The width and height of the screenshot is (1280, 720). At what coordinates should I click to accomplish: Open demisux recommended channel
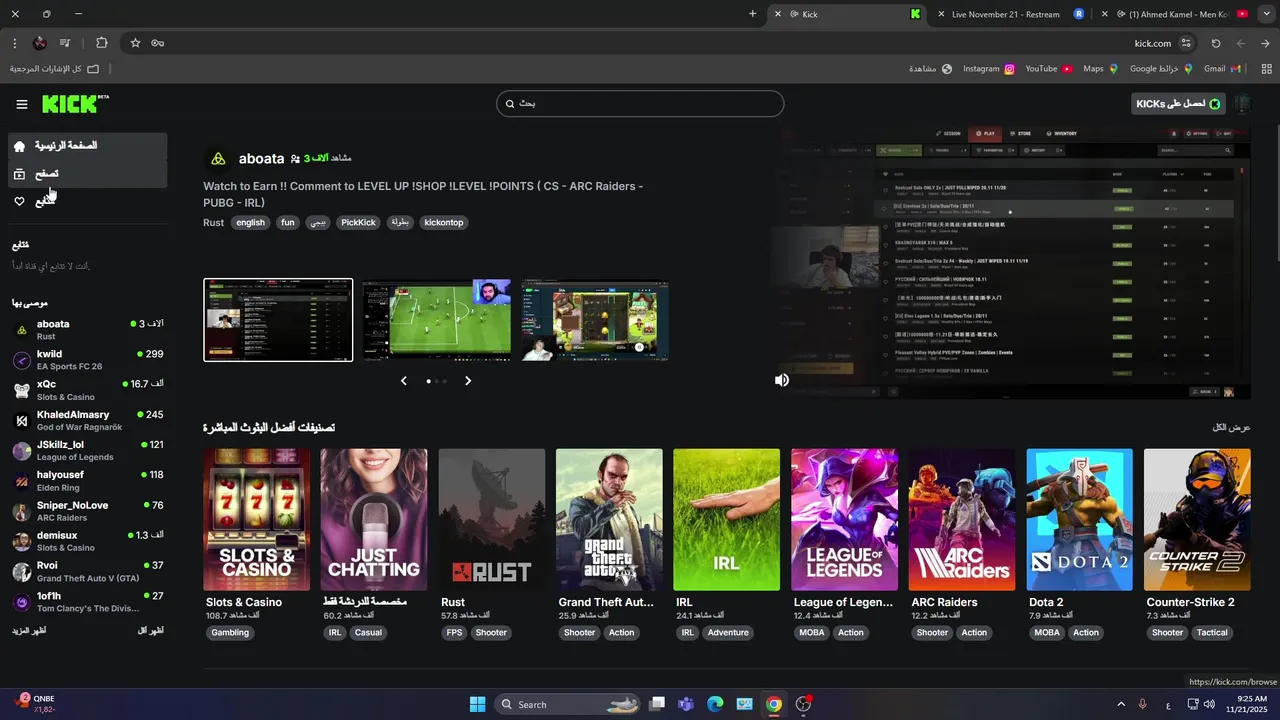click(87, 541)
